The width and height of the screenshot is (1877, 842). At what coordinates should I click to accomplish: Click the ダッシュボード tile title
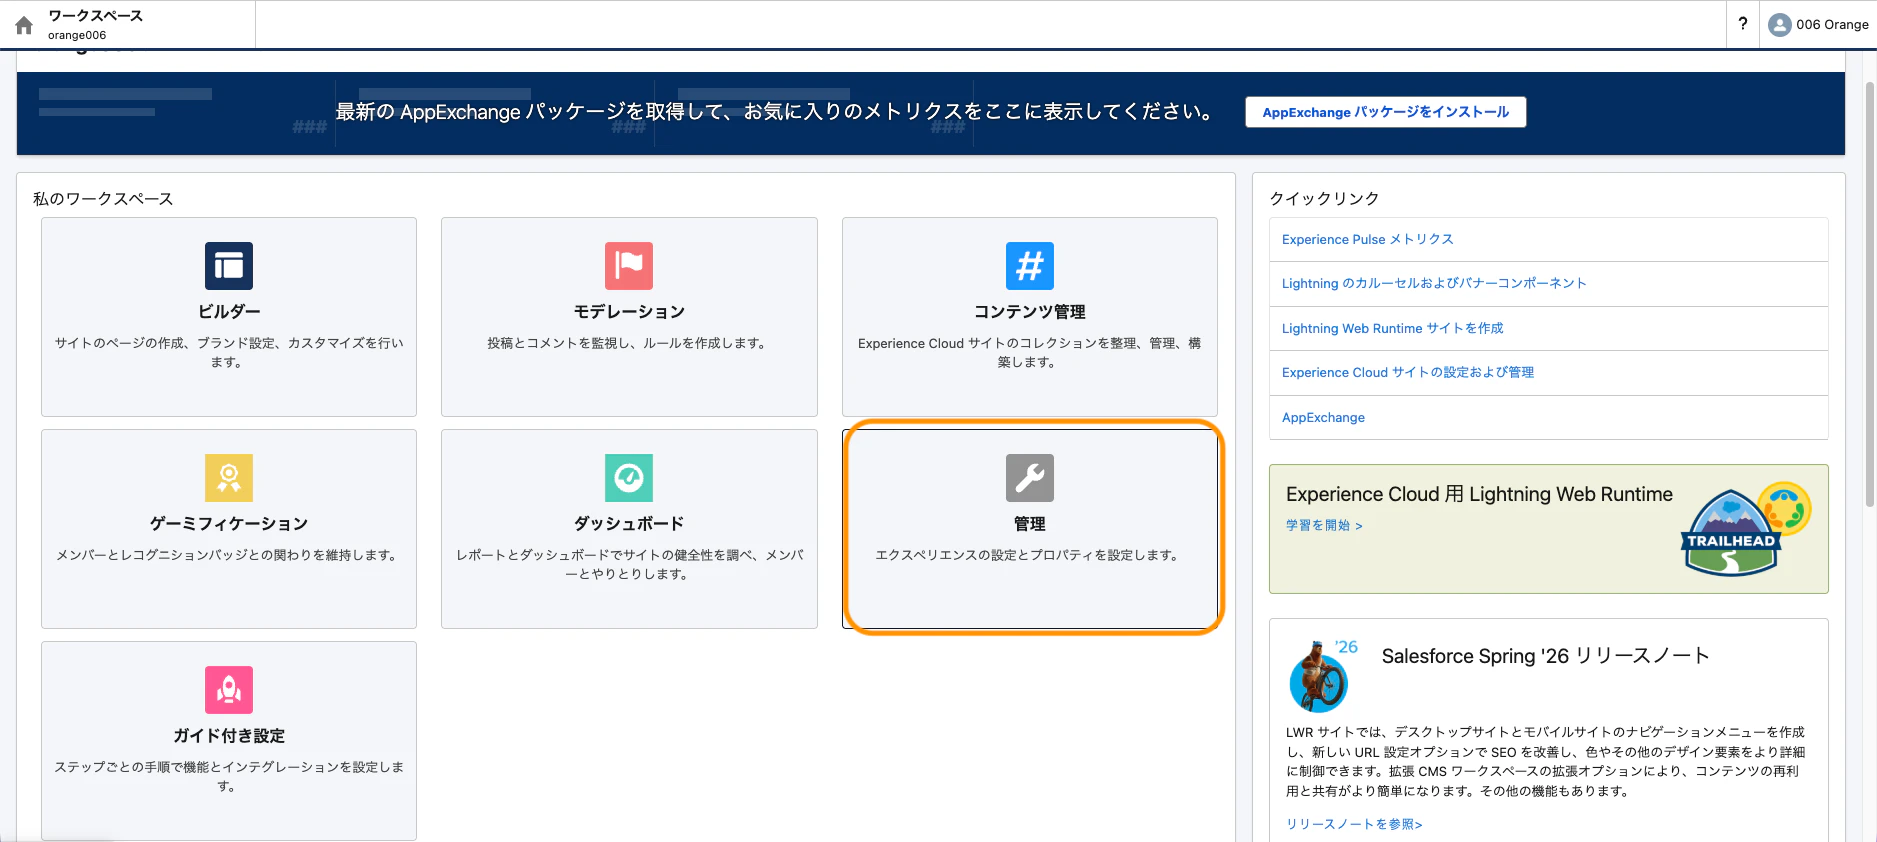(629, 524)
